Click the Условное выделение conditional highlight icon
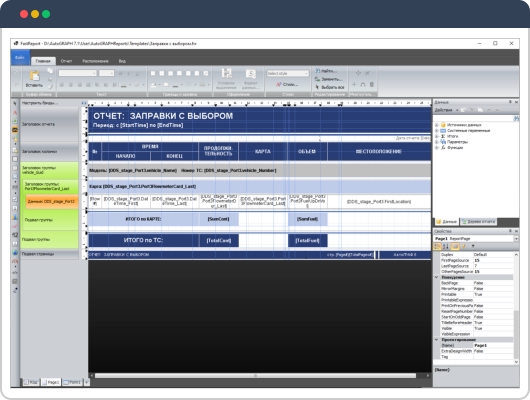This screenshot has height=400, width=530. [226, 74]
